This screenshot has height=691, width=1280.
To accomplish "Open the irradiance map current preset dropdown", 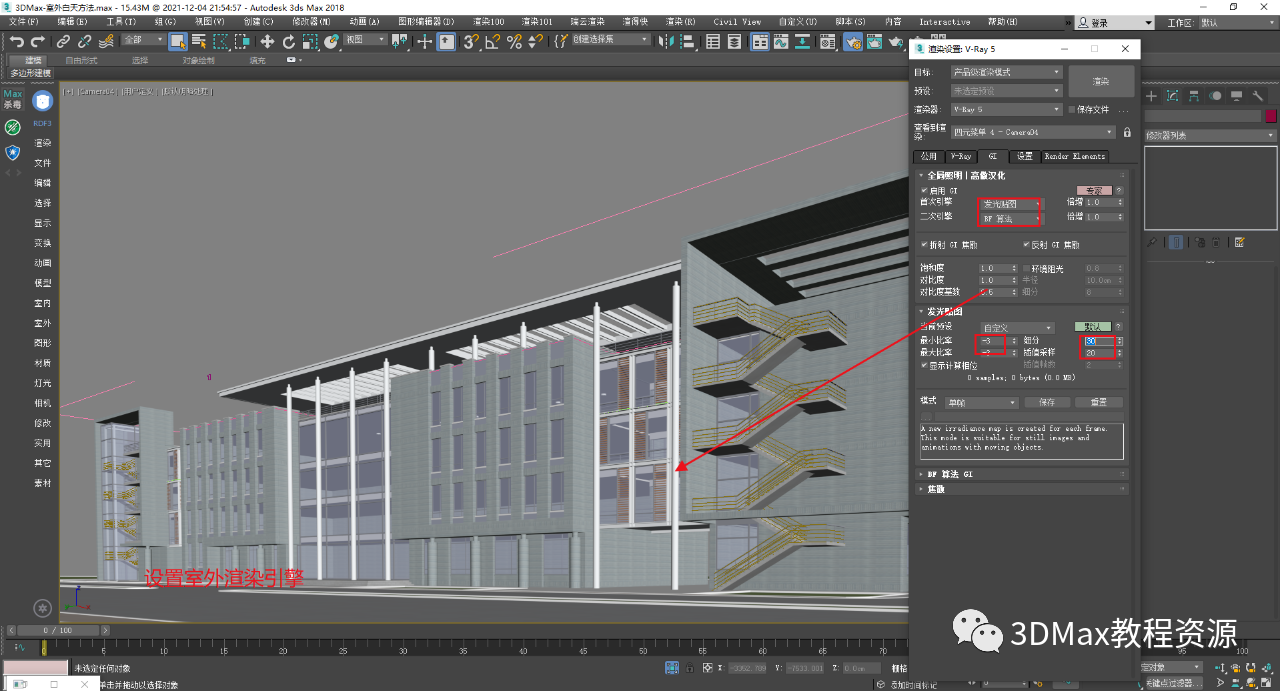I will tap(1017, 327).
